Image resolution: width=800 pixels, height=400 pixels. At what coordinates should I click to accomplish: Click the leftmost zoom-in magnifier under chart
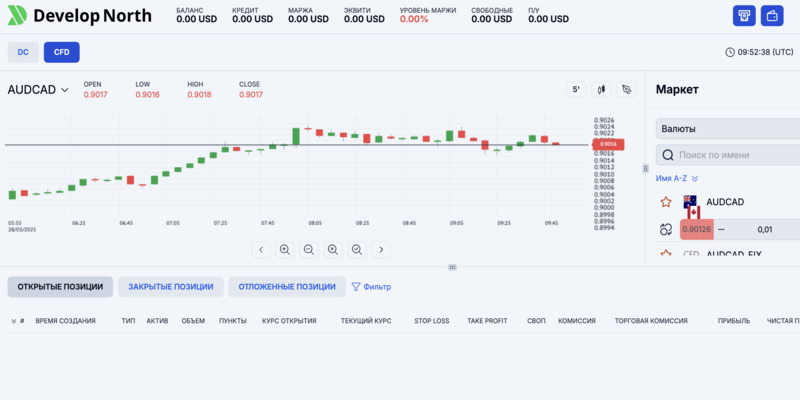pyautogui.click(x=285, y=250)
